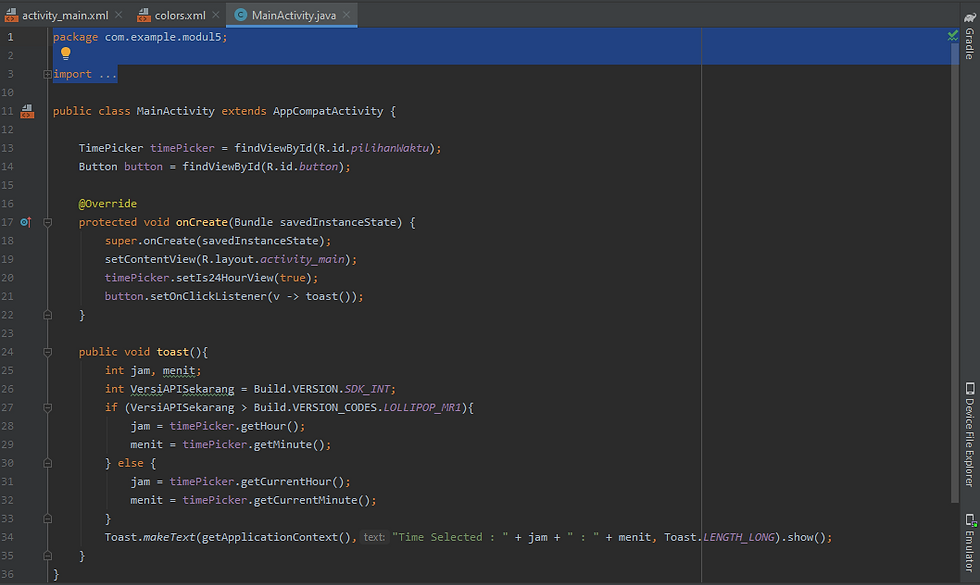980x585 pixels.
Task: Click the related XML file gutter icon on line 11
Action: [x=27, y=111]
